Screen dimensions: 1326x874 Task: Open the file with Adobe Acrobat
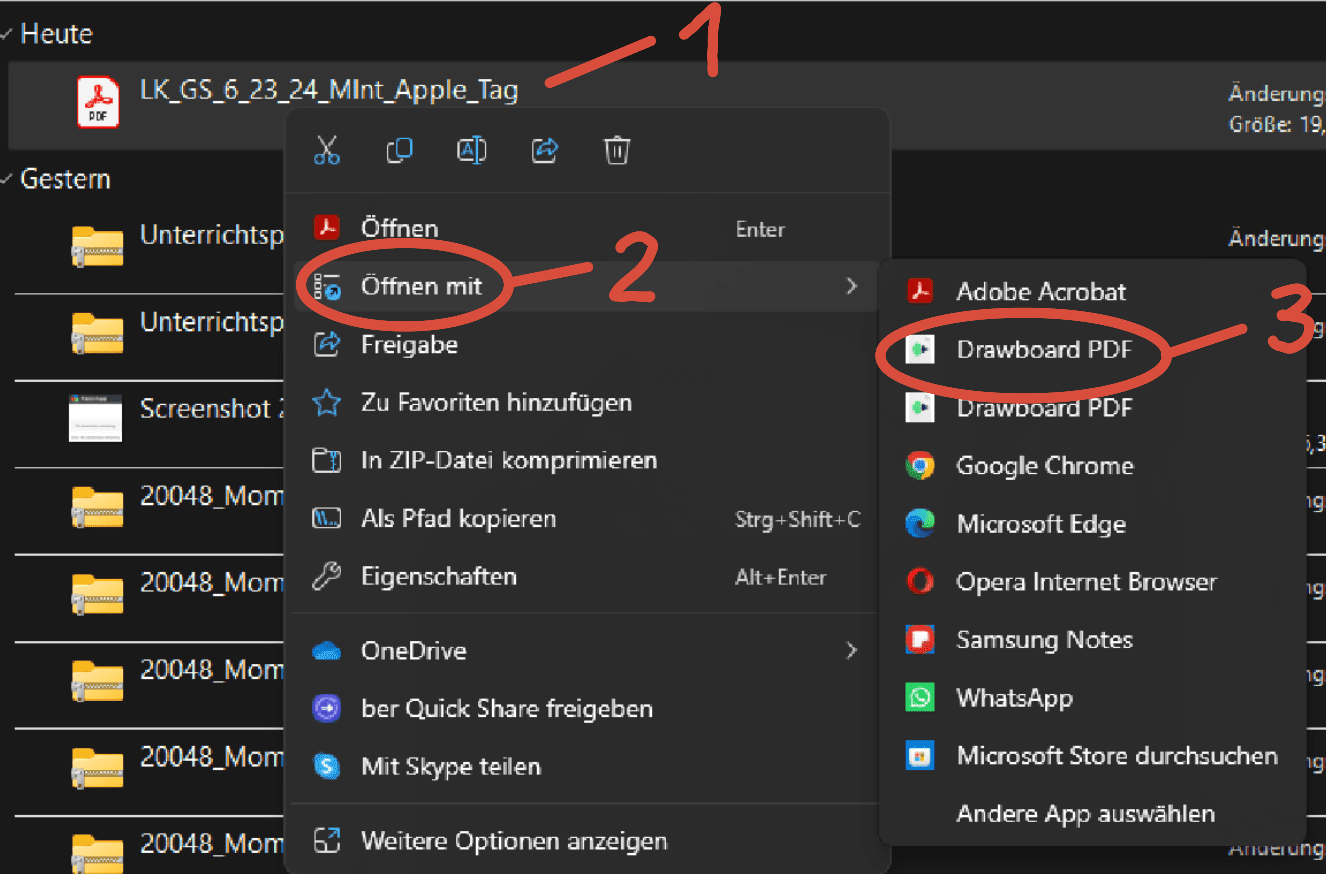(x=1093, y=292)
